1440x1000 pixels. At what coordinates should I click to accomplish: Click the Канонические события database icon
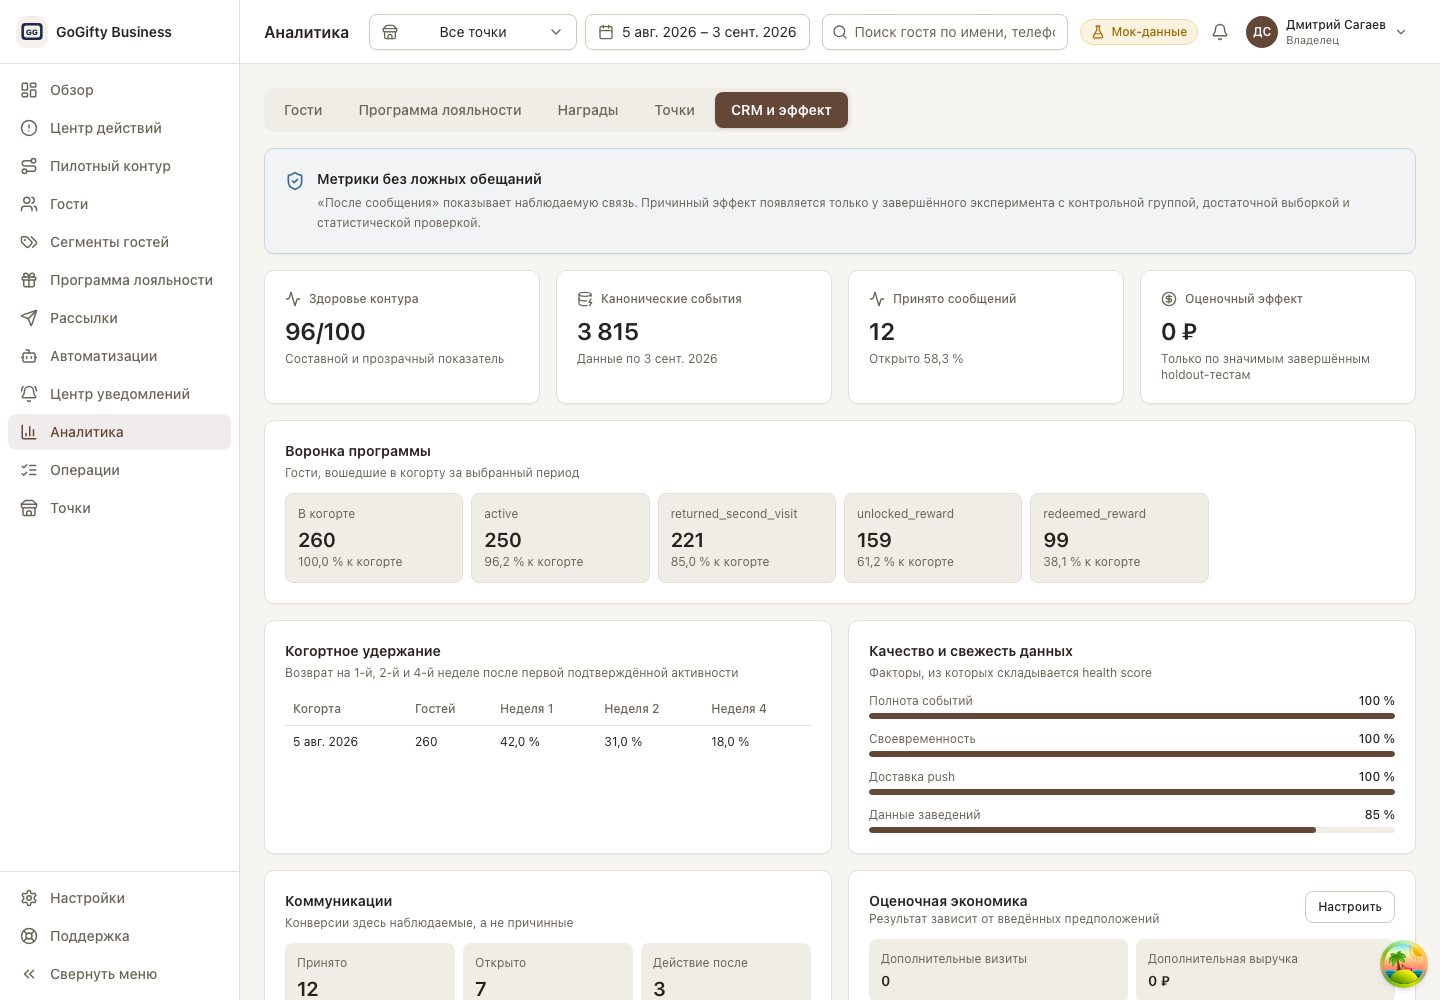click(x=585, y=299)
